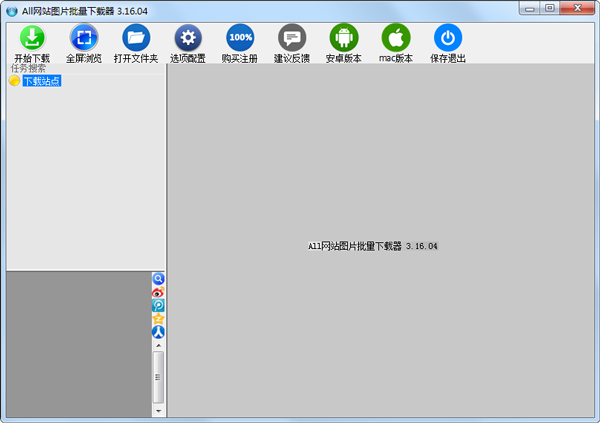Close the downloader window
The height and width of the screenshot is (423, 600).
577,8
